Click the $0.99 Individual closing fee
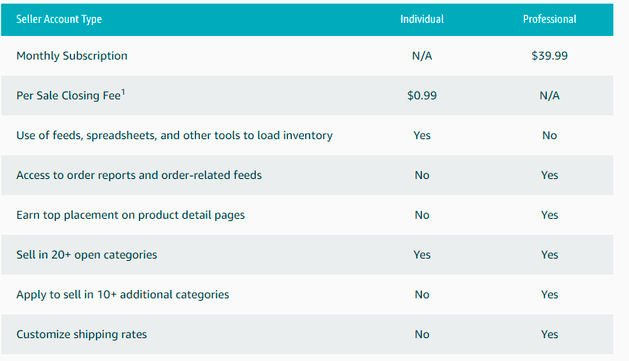Viewport: 629px width, 361px height. point(422,95)
